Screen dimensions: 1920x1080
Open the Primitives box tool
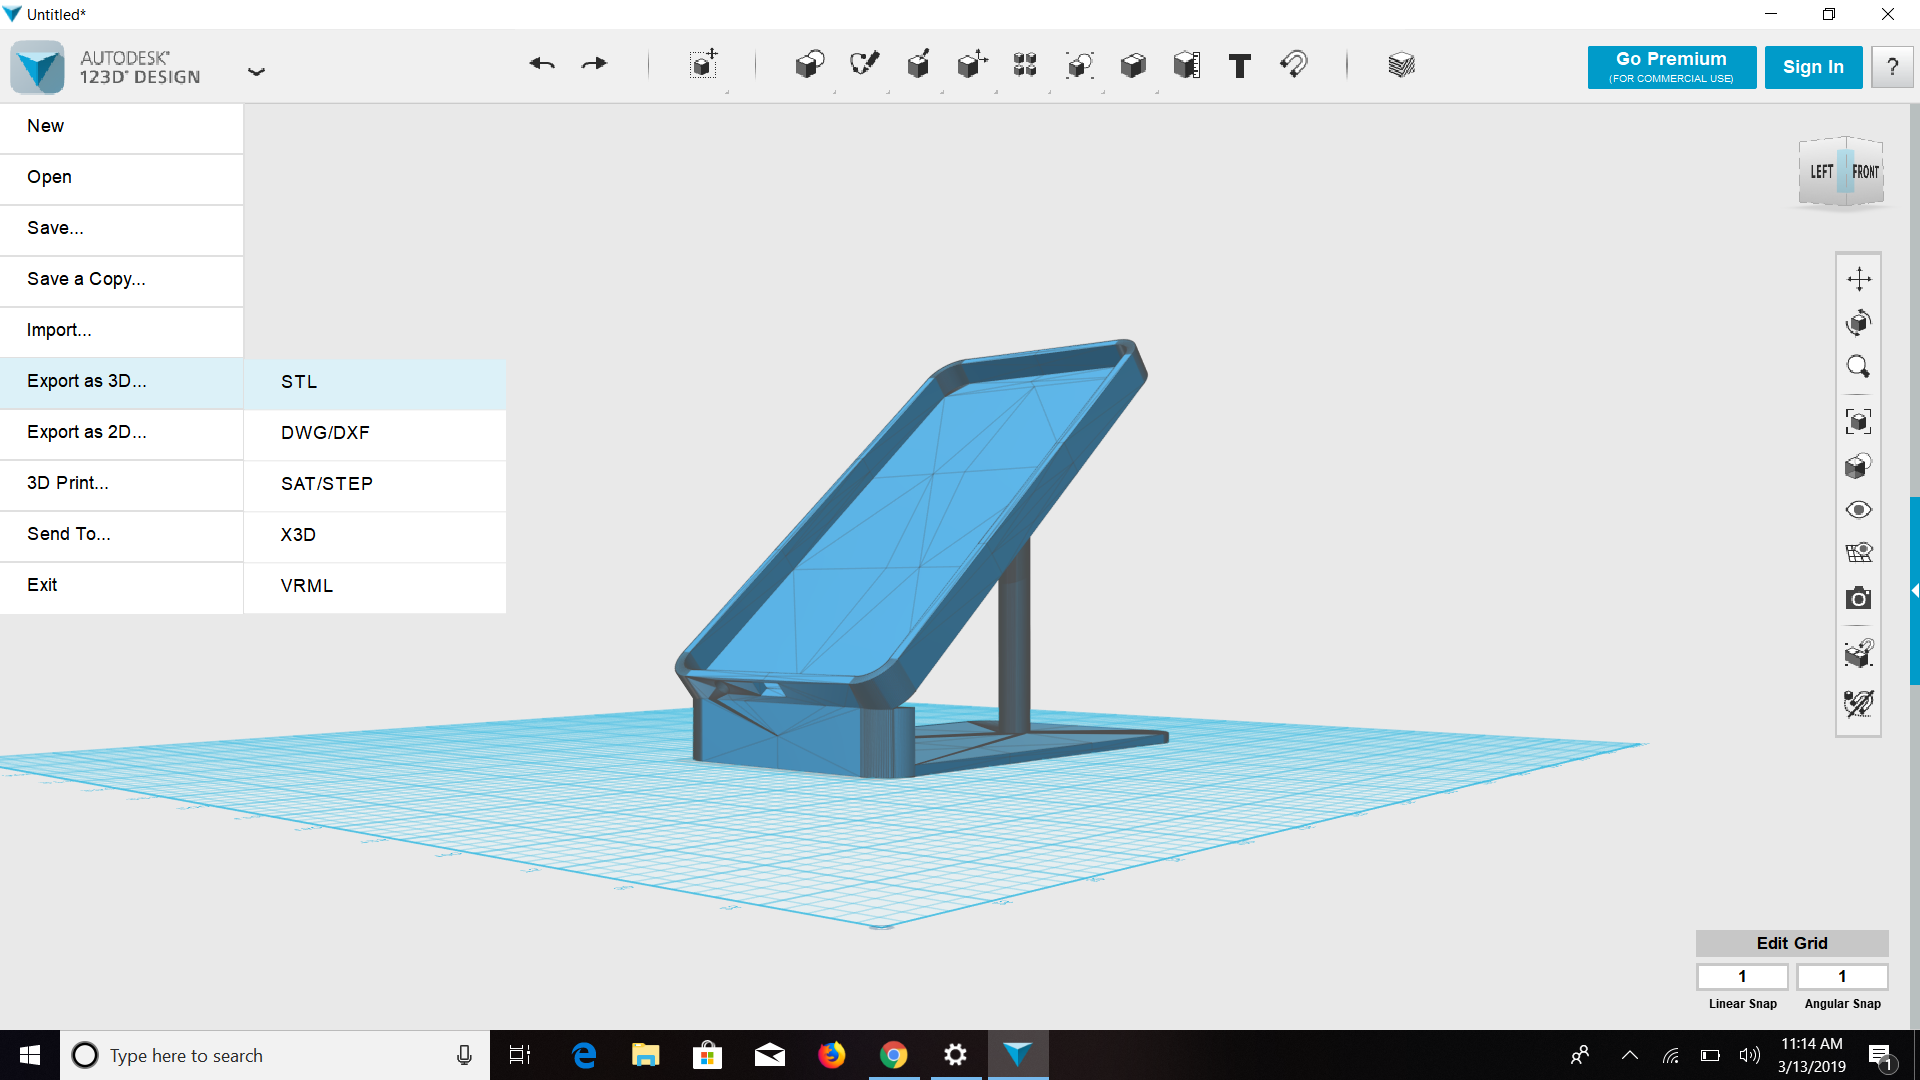tap(809, 65)
